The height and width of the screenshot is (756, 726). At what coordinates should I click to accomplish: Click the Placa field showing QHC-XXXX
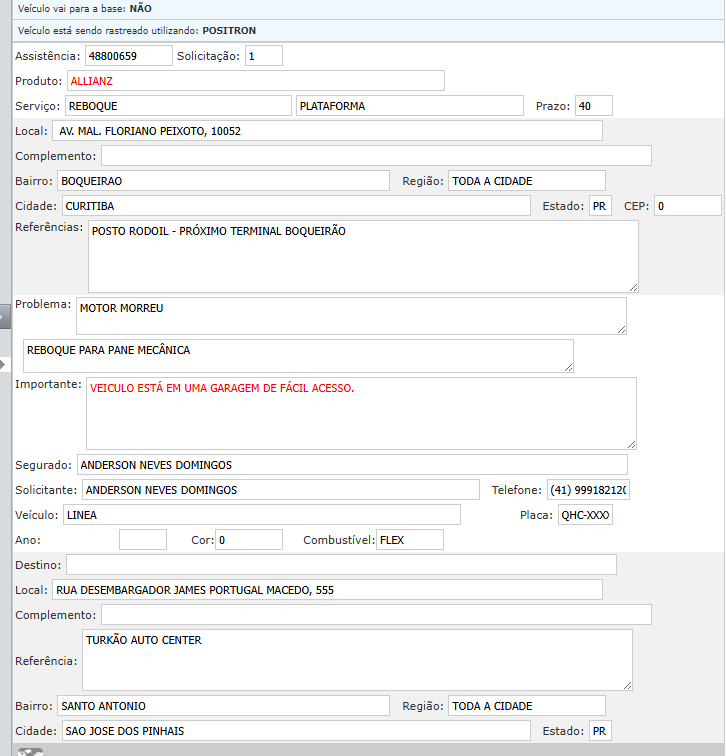585,515
